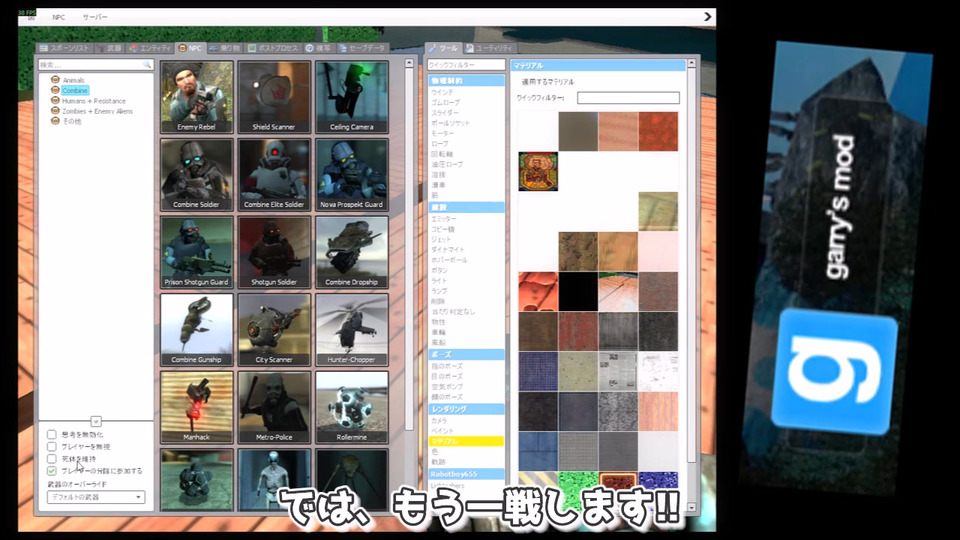Enable the 思考を無効化 checkbox
The height and width of the screenshot is (540, 960).
[x=52, y=435]
